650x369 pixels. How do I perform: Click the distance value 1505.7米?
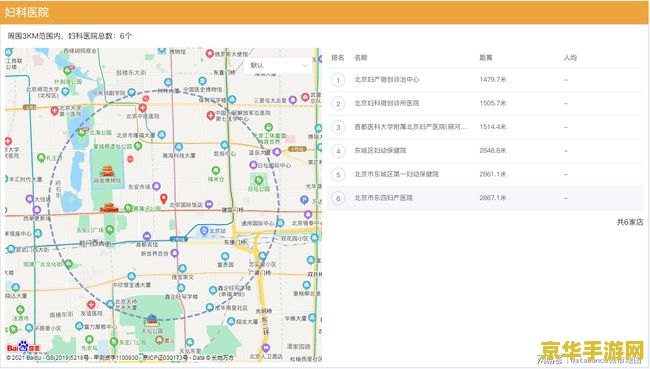tap(493, 103)
